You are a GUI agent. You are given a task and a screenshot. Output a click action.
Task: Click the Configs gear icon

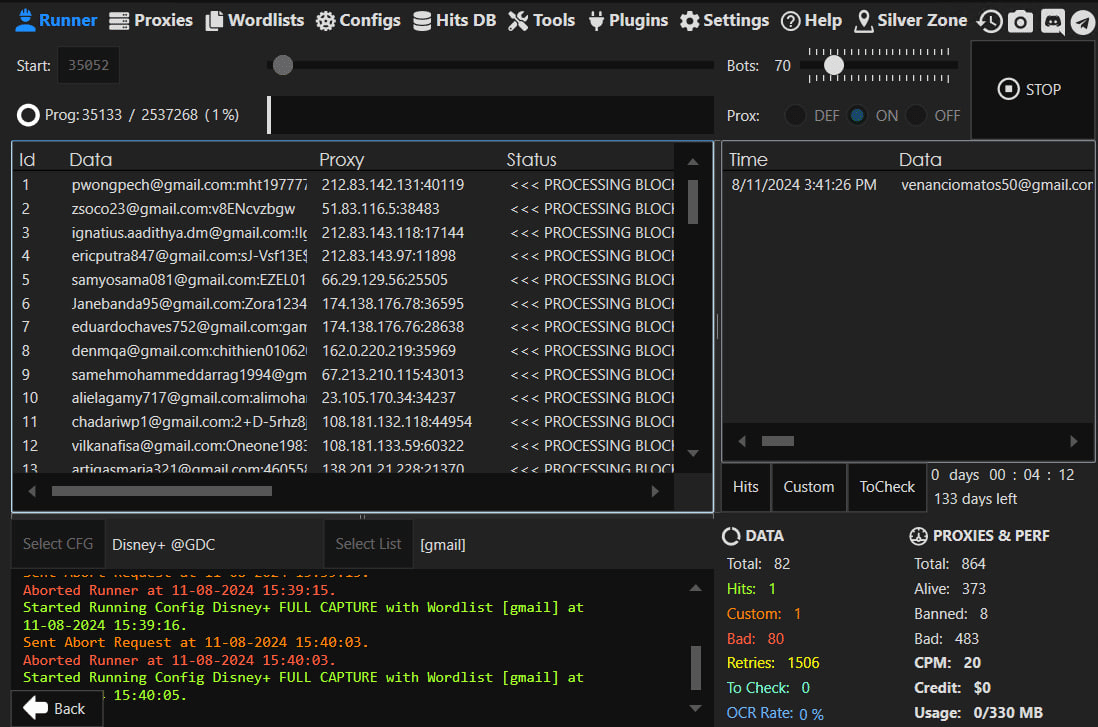[x=325, y=21]
